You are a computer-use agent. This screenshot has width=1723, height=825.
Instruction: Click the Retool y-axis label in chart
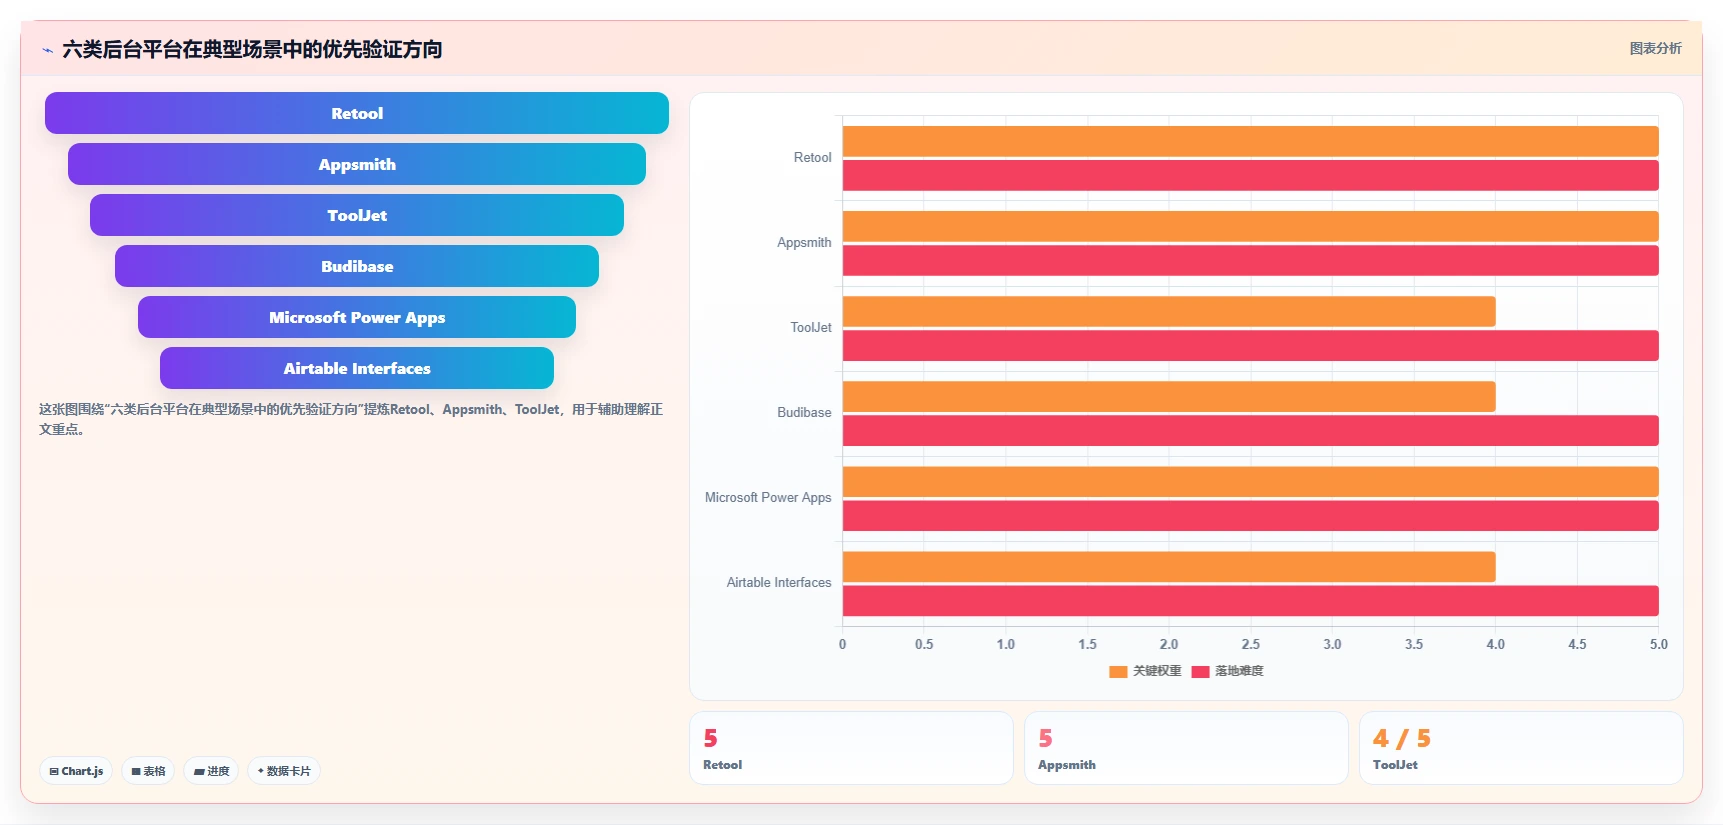(x=812, y=158)
